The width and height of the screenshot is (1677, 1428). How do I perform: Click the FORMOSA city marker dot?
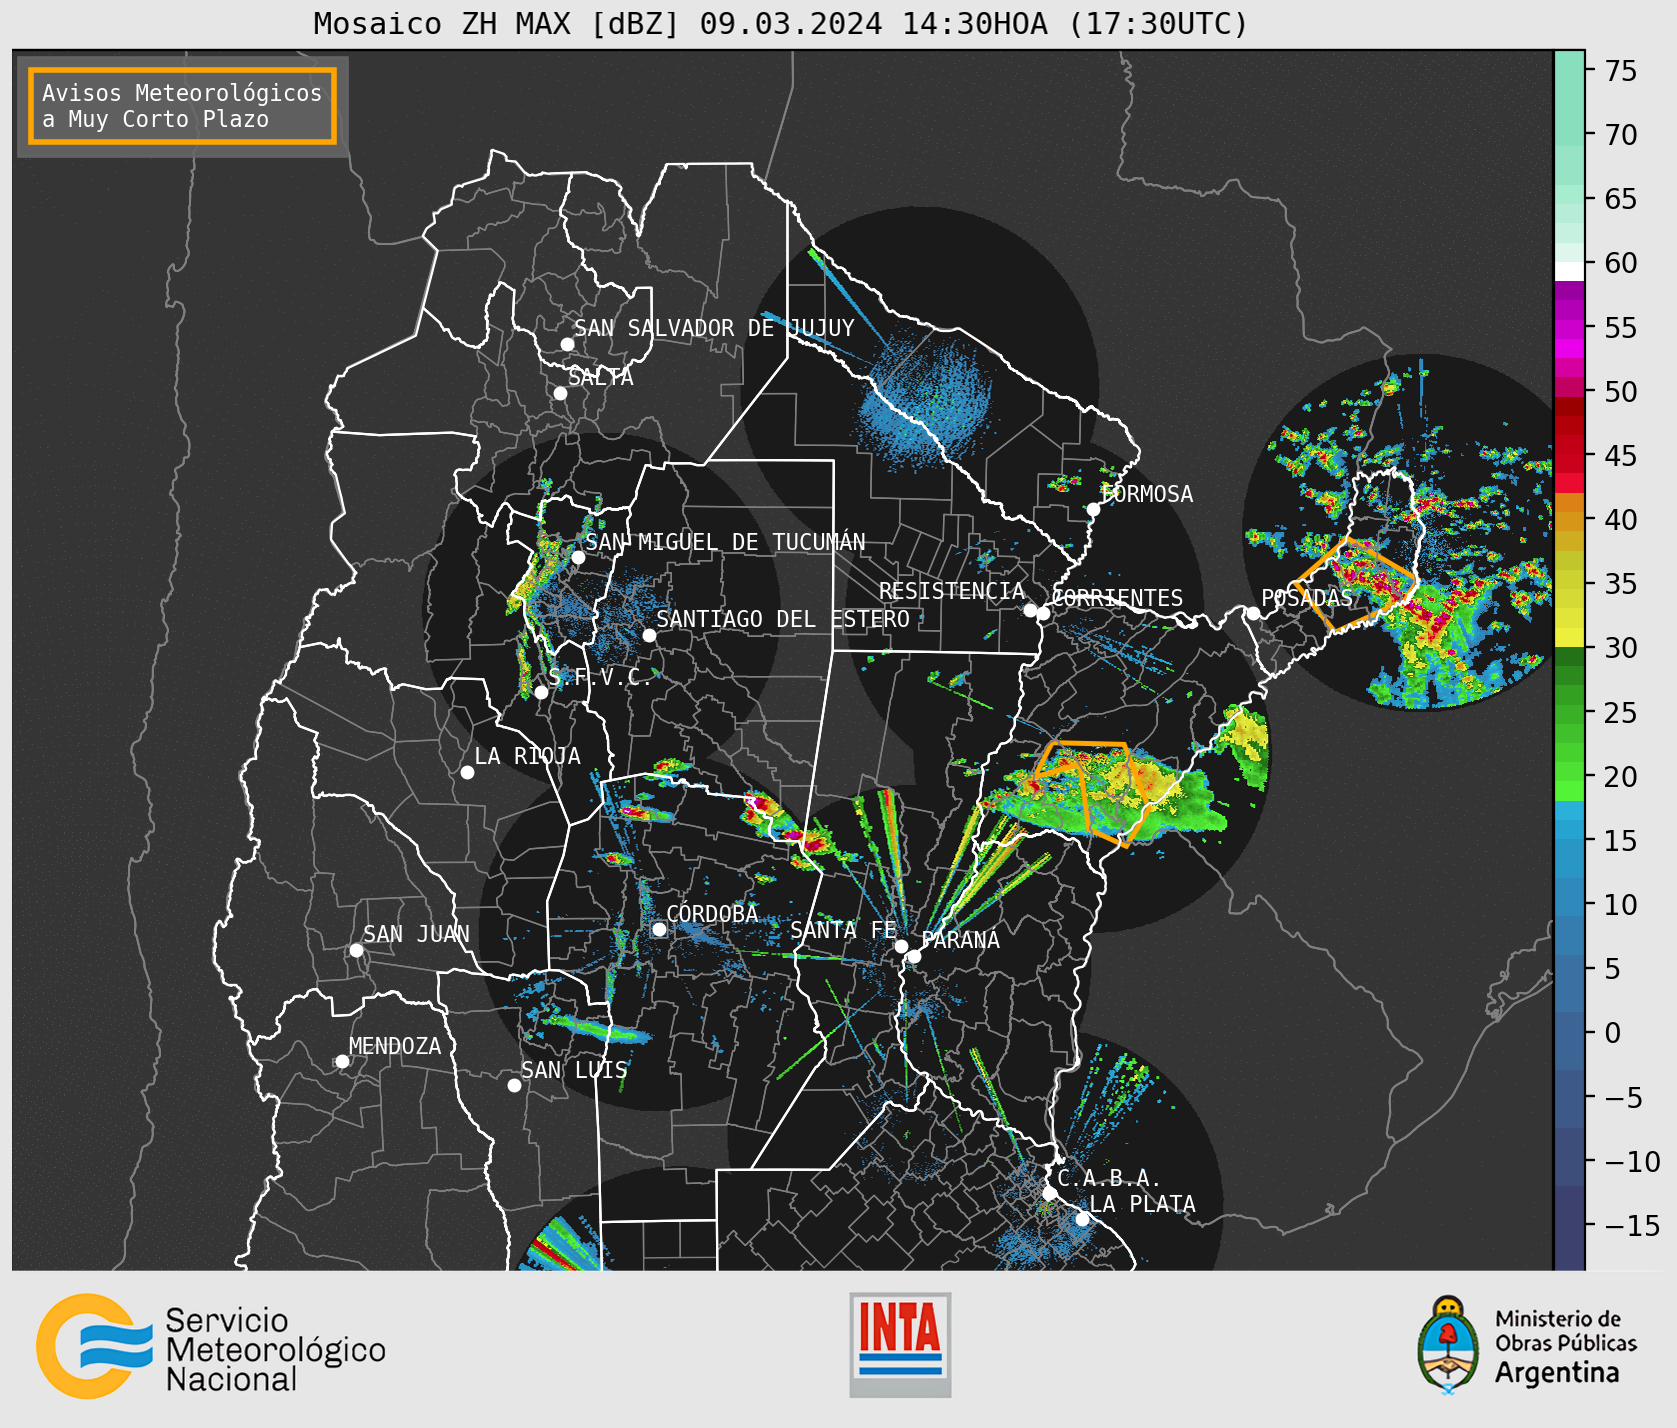[x=1094, y=509]
